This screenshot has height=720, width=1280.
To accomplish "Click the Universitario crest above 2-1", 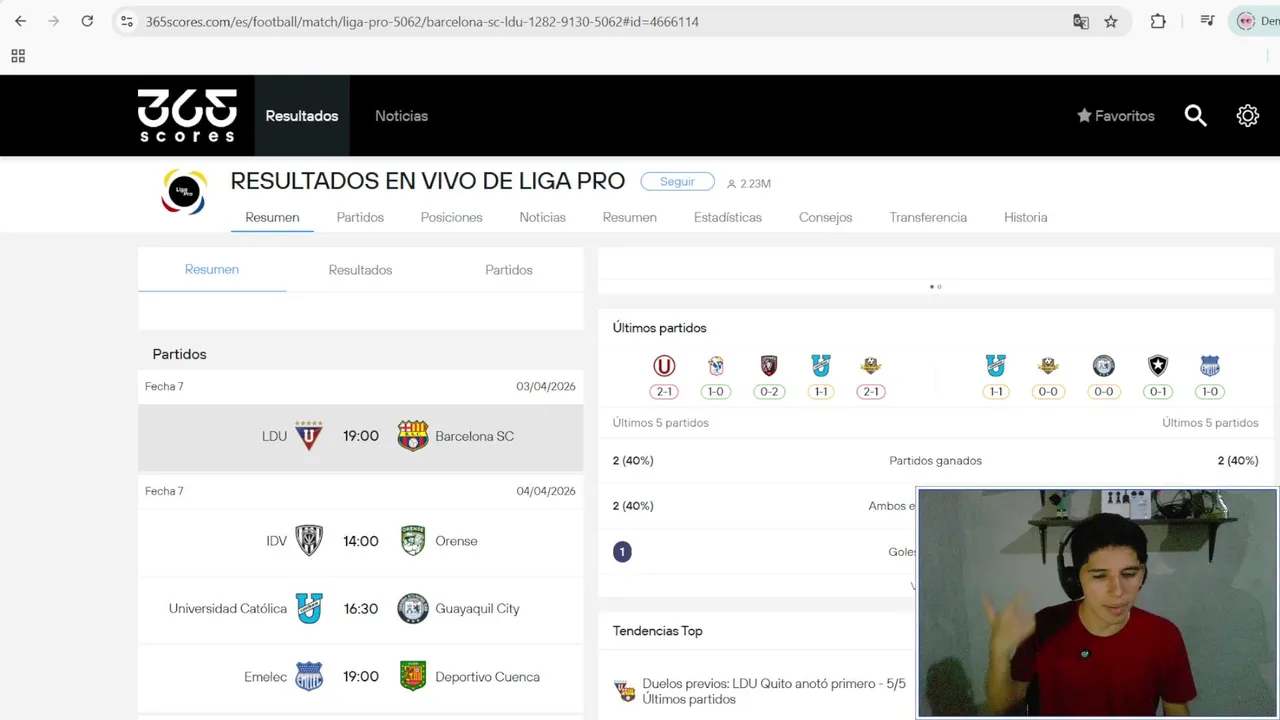I will 664,366.
